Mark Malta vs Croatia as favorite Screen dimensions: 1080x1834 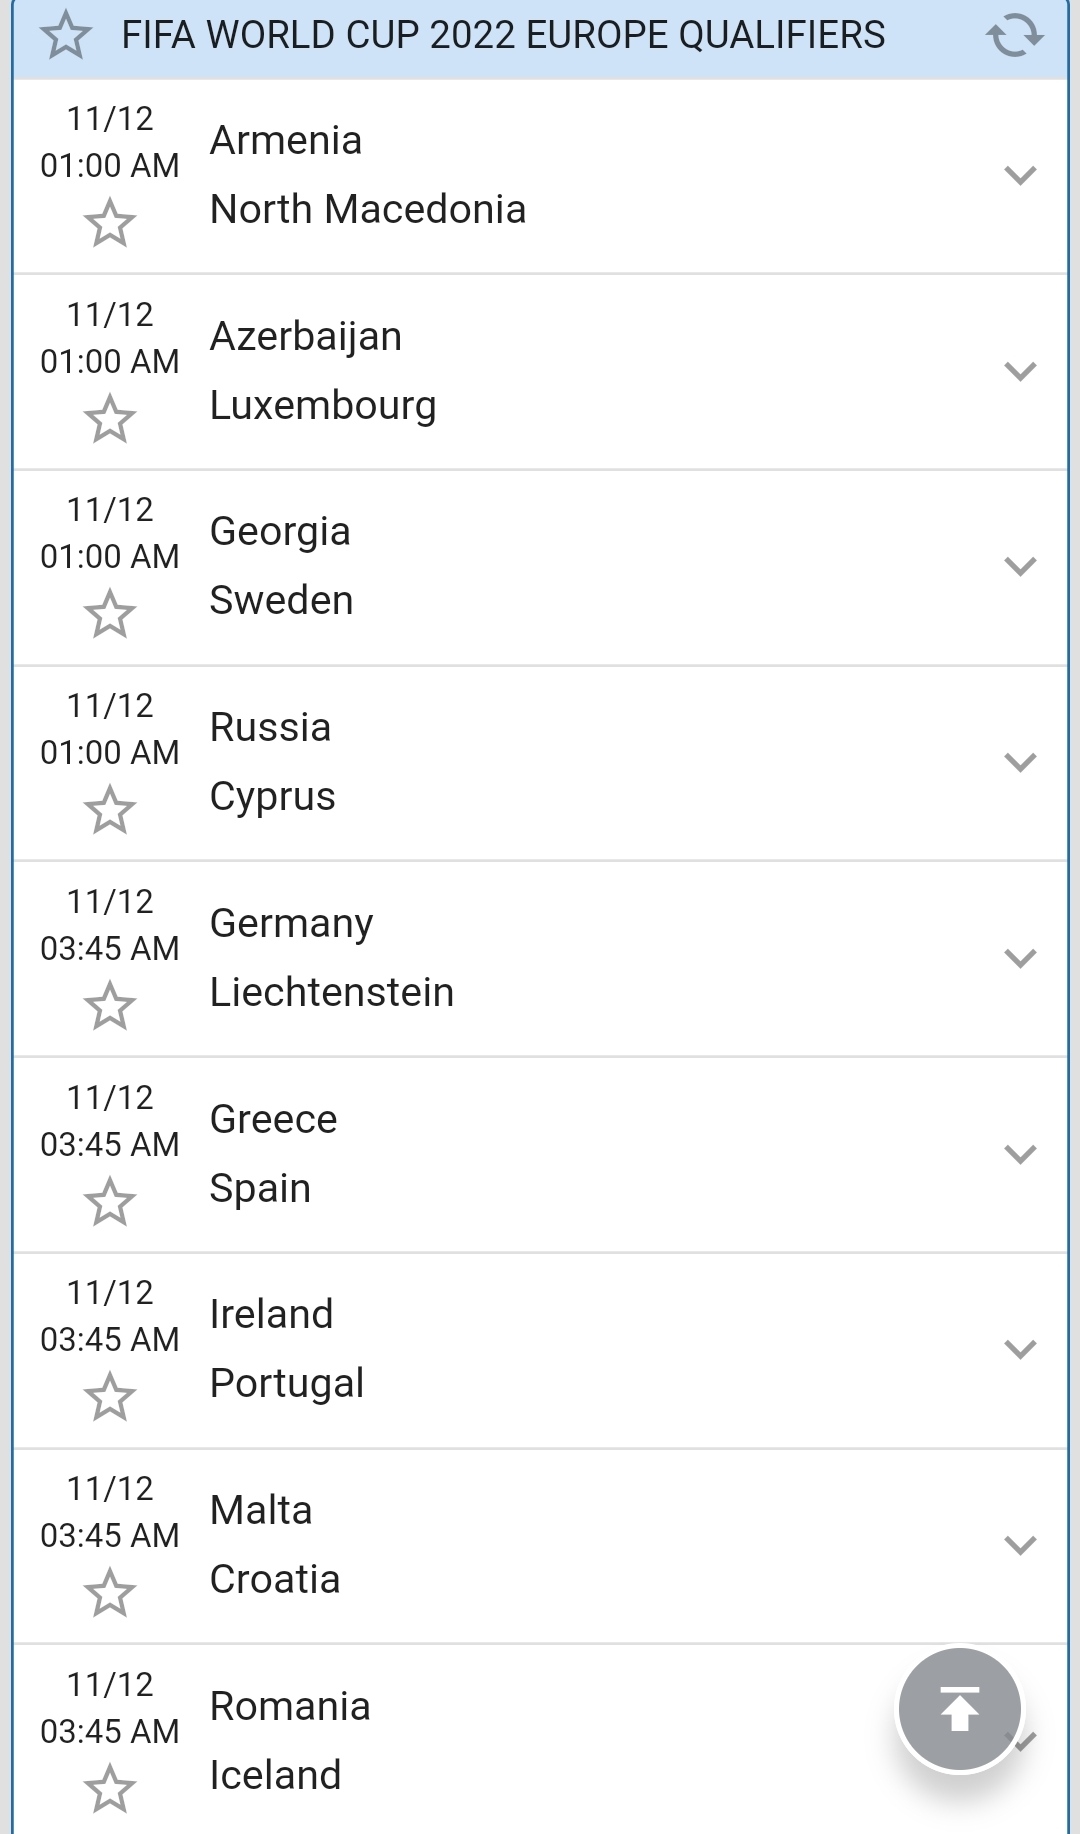pos(109,1592)
